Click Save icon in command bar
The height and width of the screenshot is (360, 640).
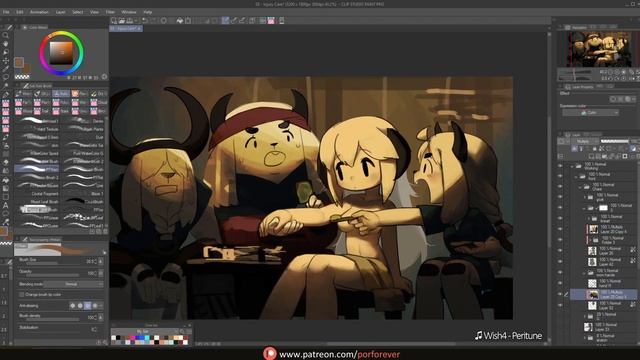129,20
